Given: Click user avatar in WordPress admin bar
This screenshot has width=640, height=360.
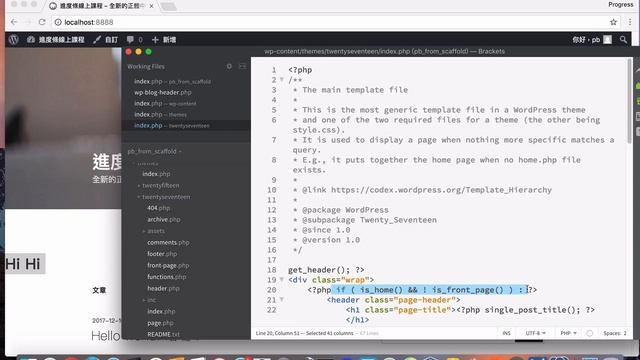Looking at the screenshot, I should coord(607,40).
